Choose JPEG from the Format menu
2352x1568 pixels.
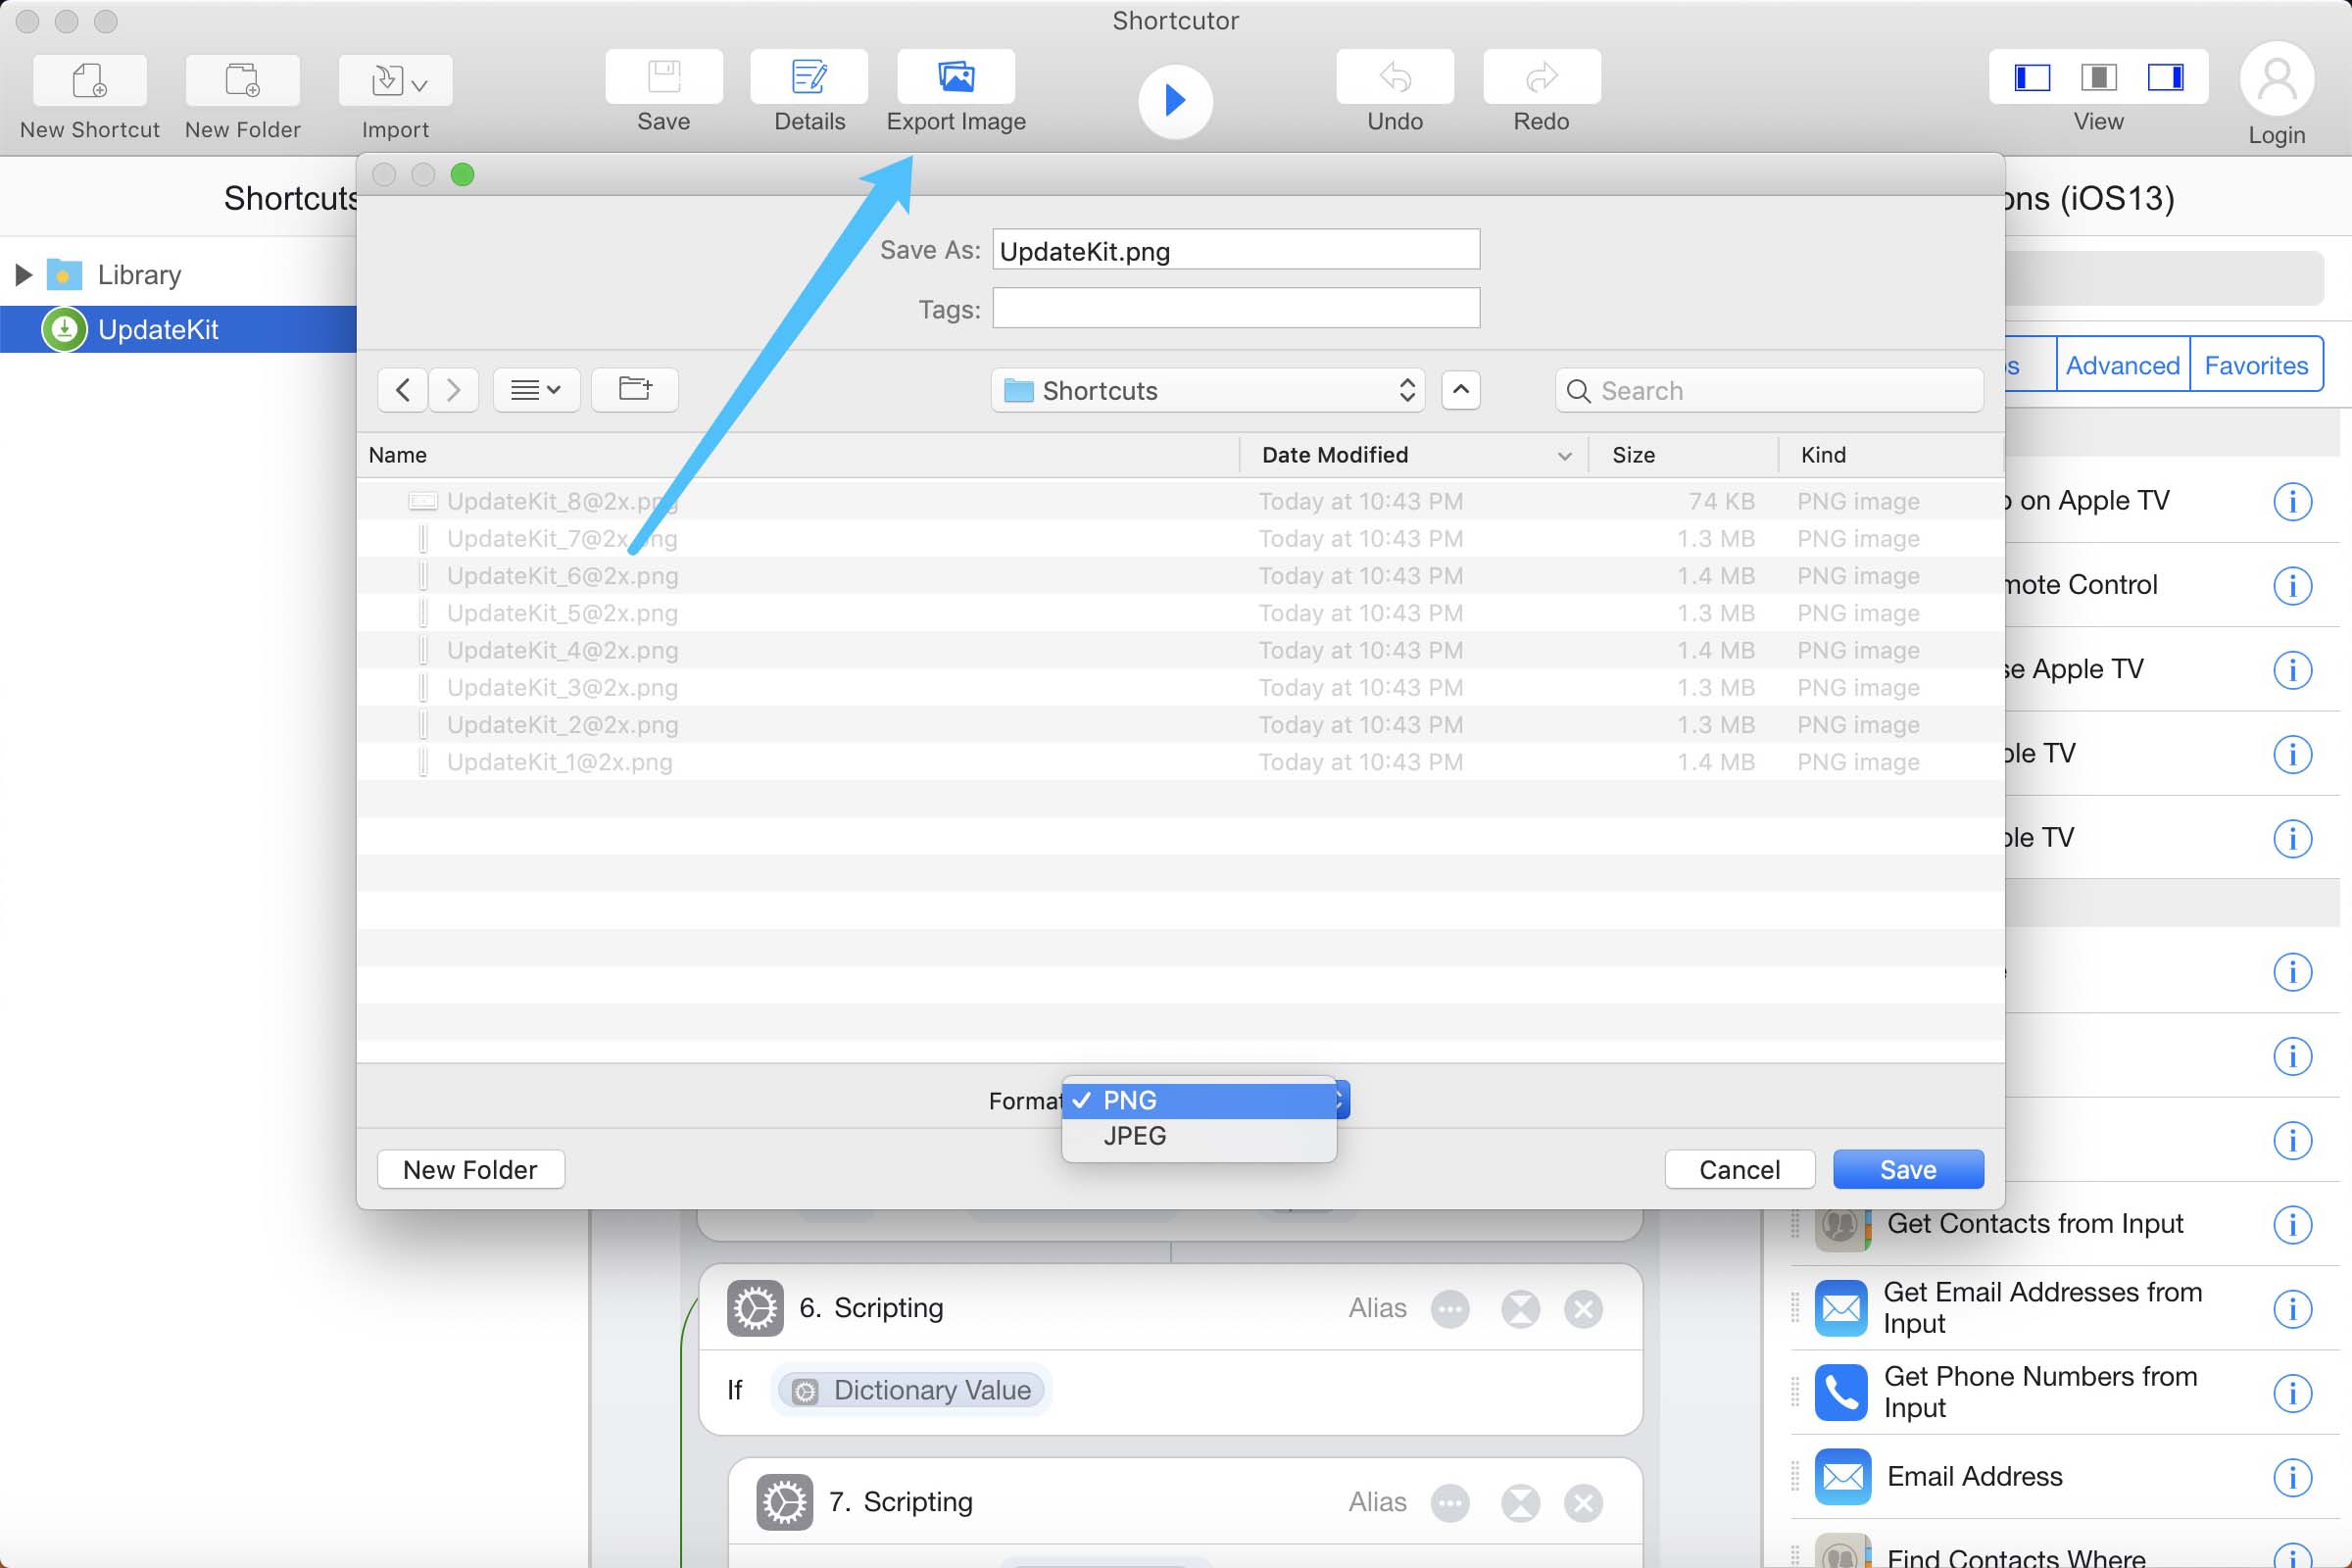point(1135,1136)
